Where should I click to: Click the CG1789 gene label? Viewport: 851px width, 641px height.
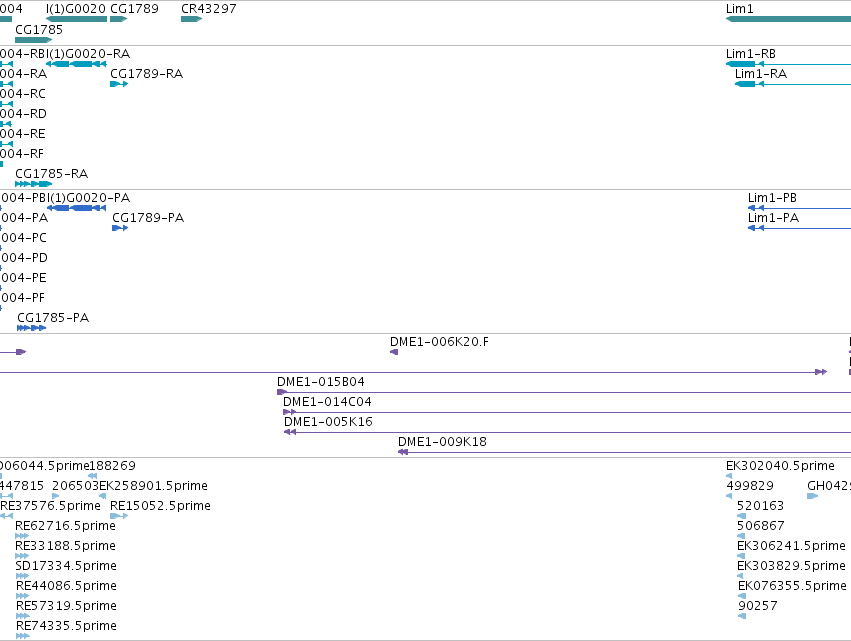[x=134, y=9]
